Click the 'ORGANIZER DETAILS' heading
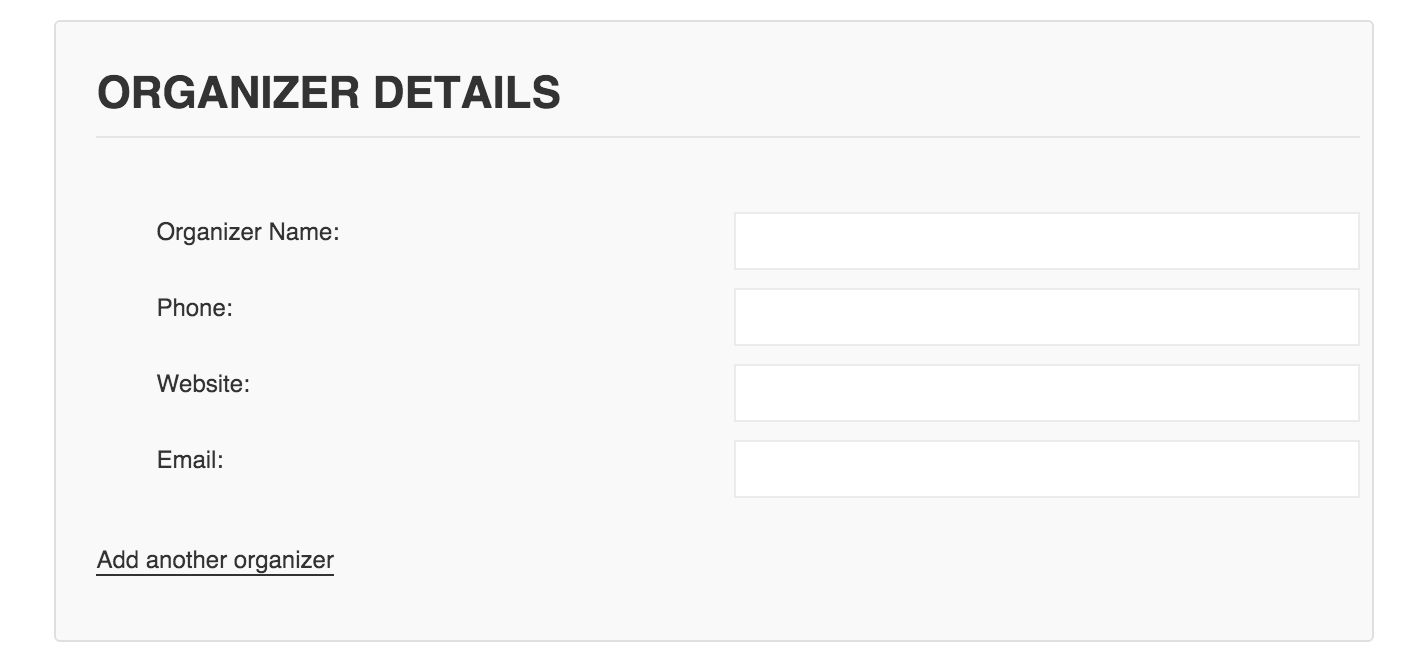The width and height of the screenshot is (1428, 668). click(328, 94)
